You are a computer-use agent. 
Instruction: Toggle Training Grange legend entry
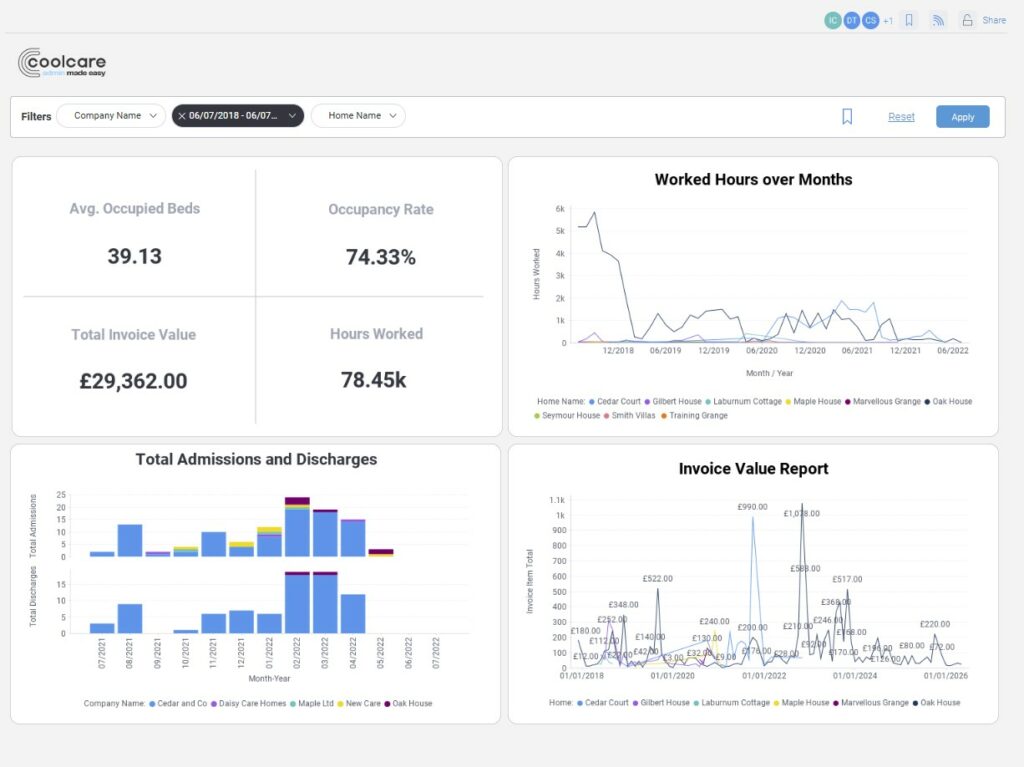pyautogui.click(x=694, y=416)
